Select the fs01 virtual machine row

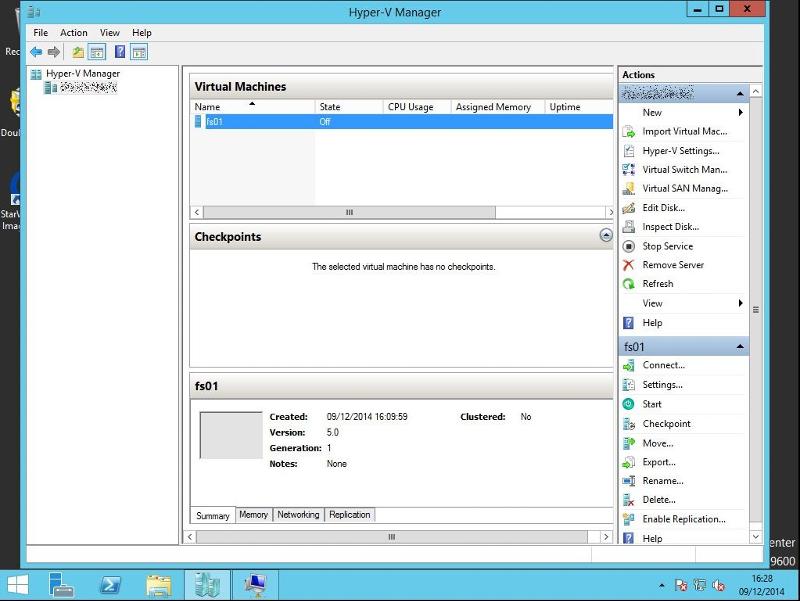click(403, 121)
